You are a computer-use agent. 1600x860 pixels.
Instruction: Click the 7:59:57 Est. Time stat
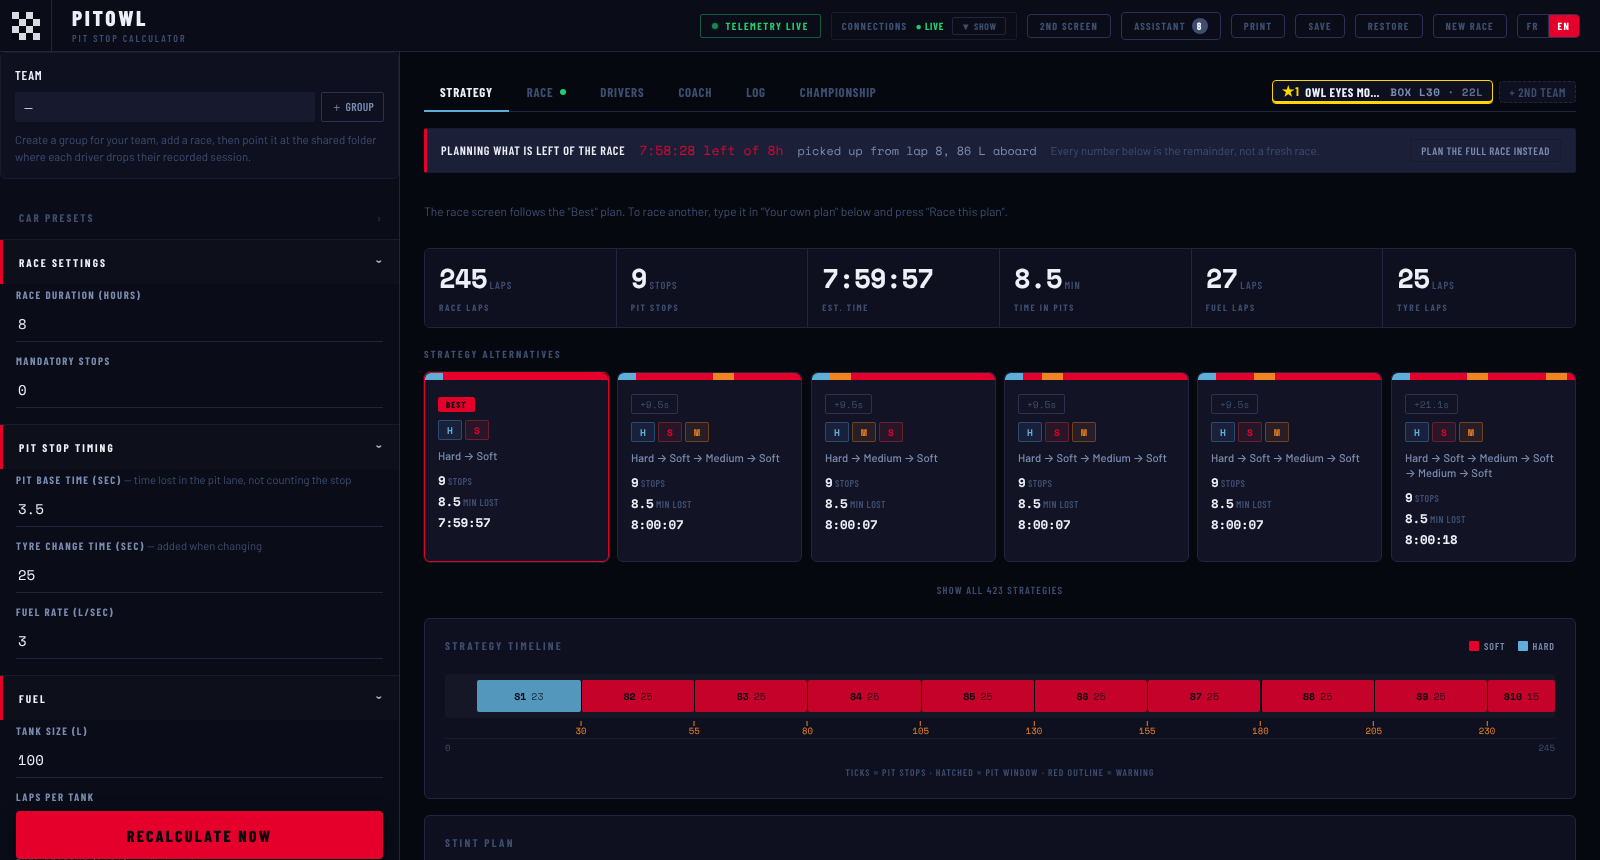[903, 288]
